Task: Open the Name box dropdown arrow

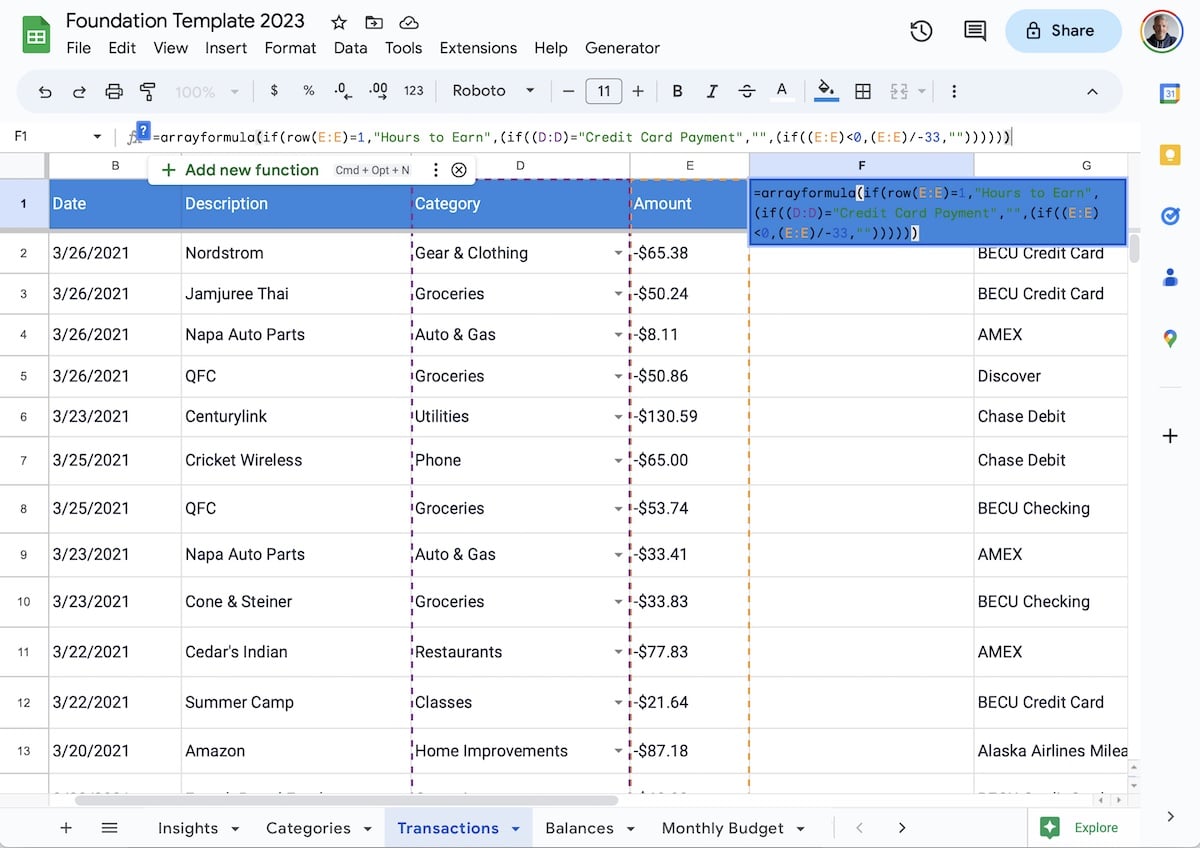Action: pyautogui.click(x=97, y=136)
